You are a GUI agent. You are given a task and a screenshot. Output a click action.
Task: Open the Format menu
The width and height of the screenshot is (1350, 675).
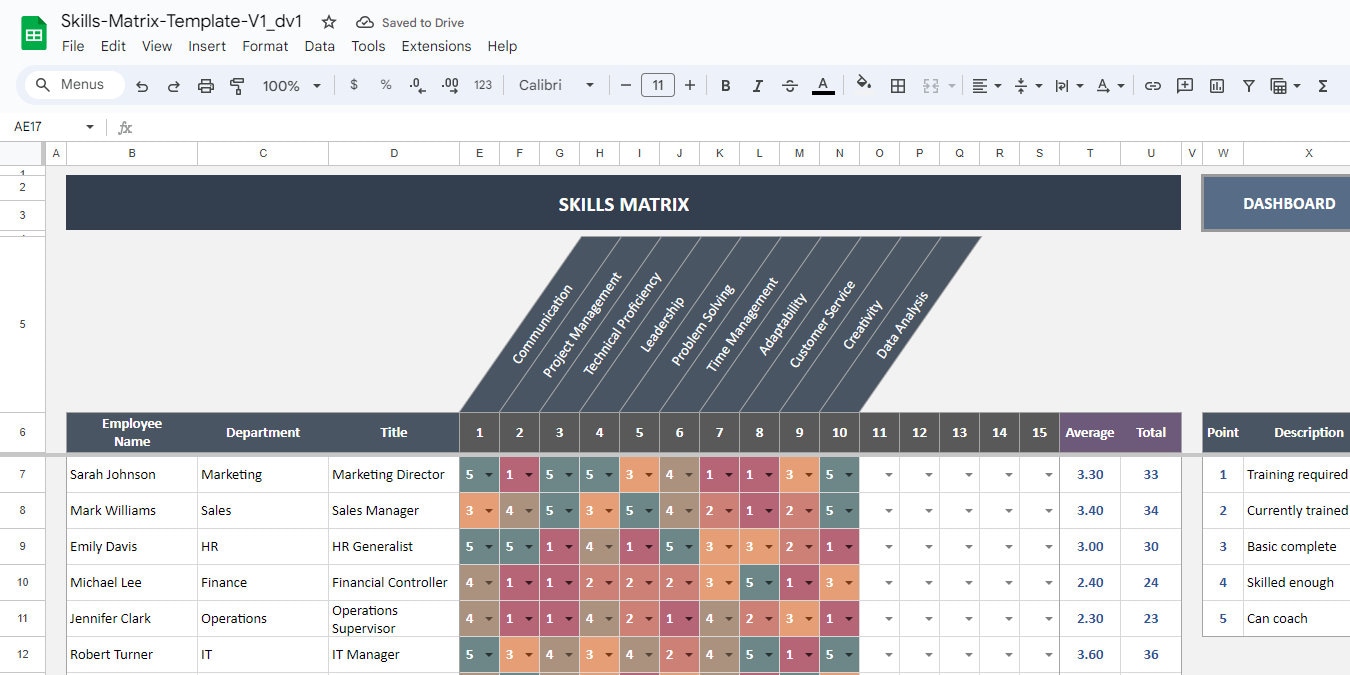pos(265,46)
